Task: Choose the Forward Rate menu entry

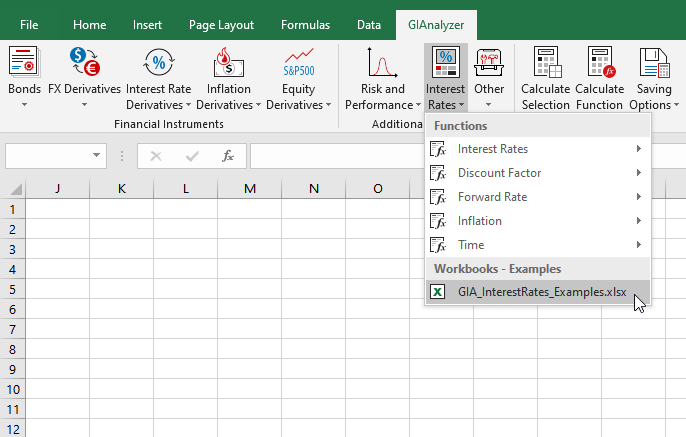Action: click(x=538, y=197)
